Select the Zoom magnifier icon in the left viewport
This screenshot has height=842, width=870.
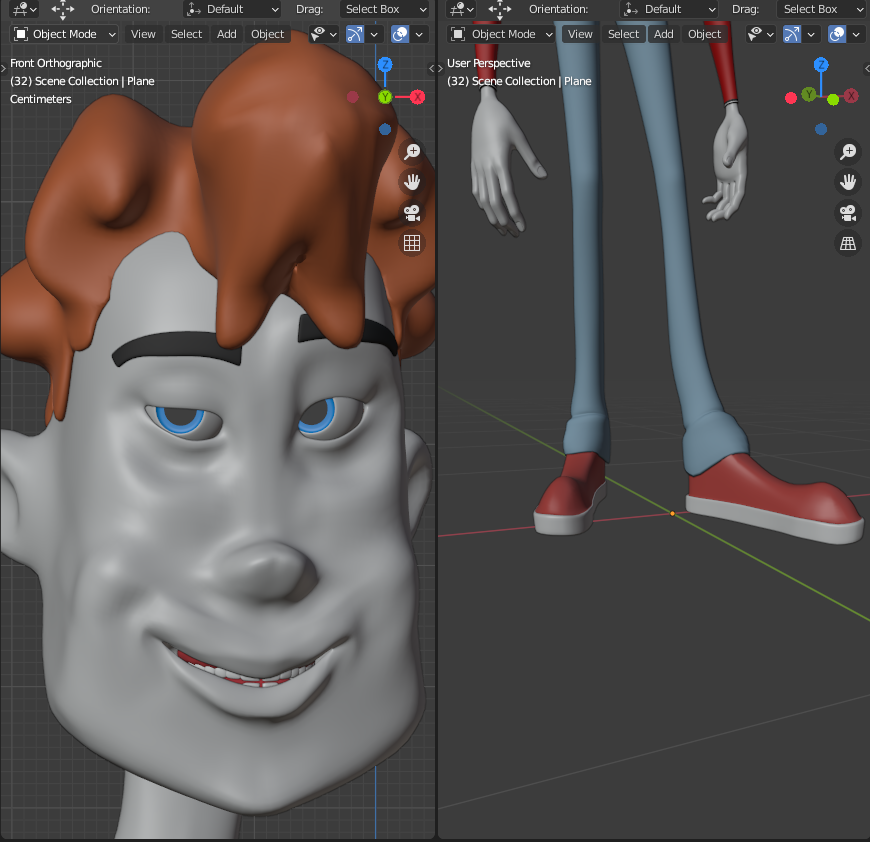(411, 151)
